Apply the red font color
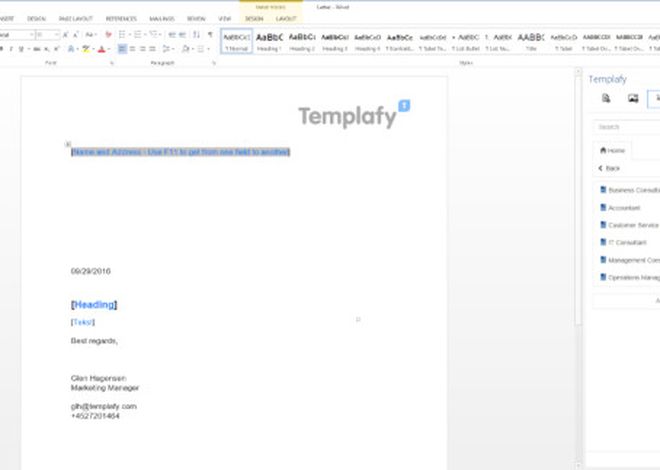 [x=101, y=49]
